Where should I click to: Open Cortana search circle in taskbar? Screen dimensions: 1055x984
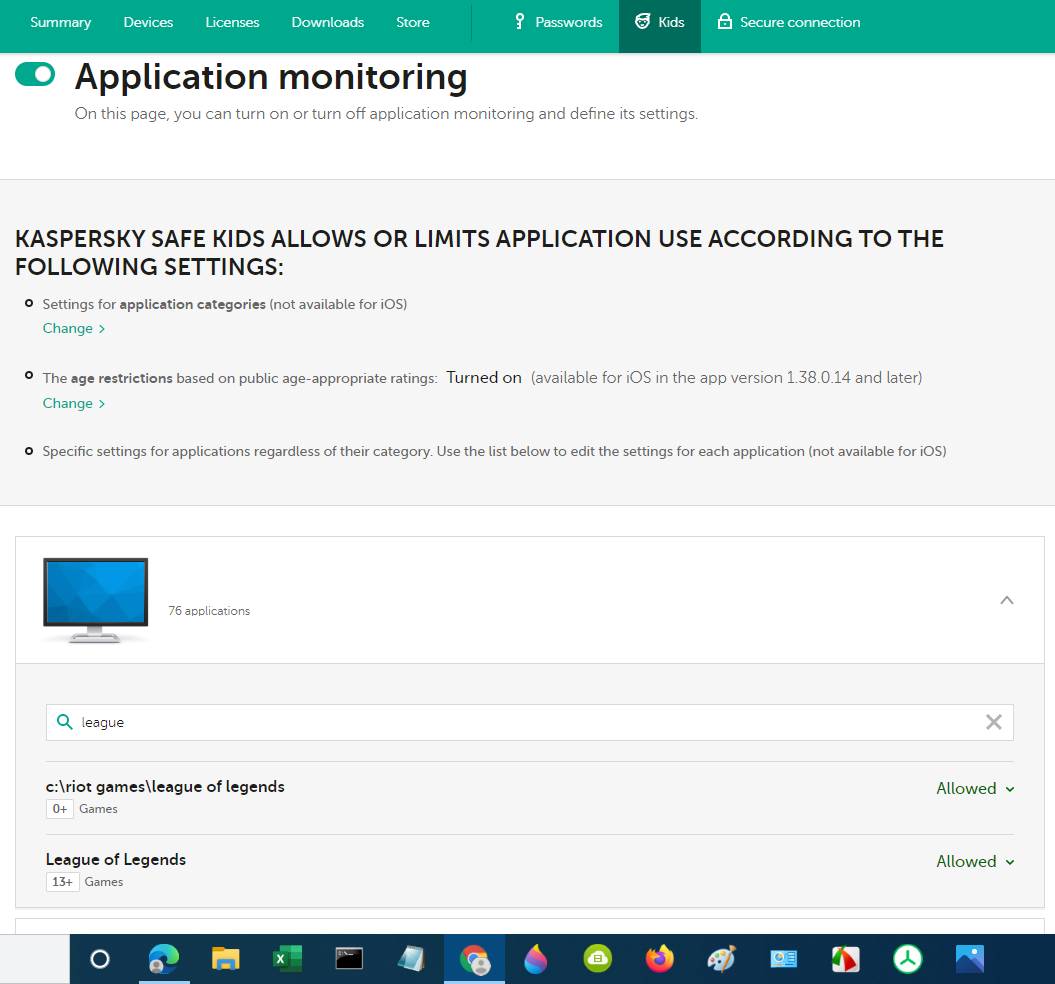pos(100,959)
